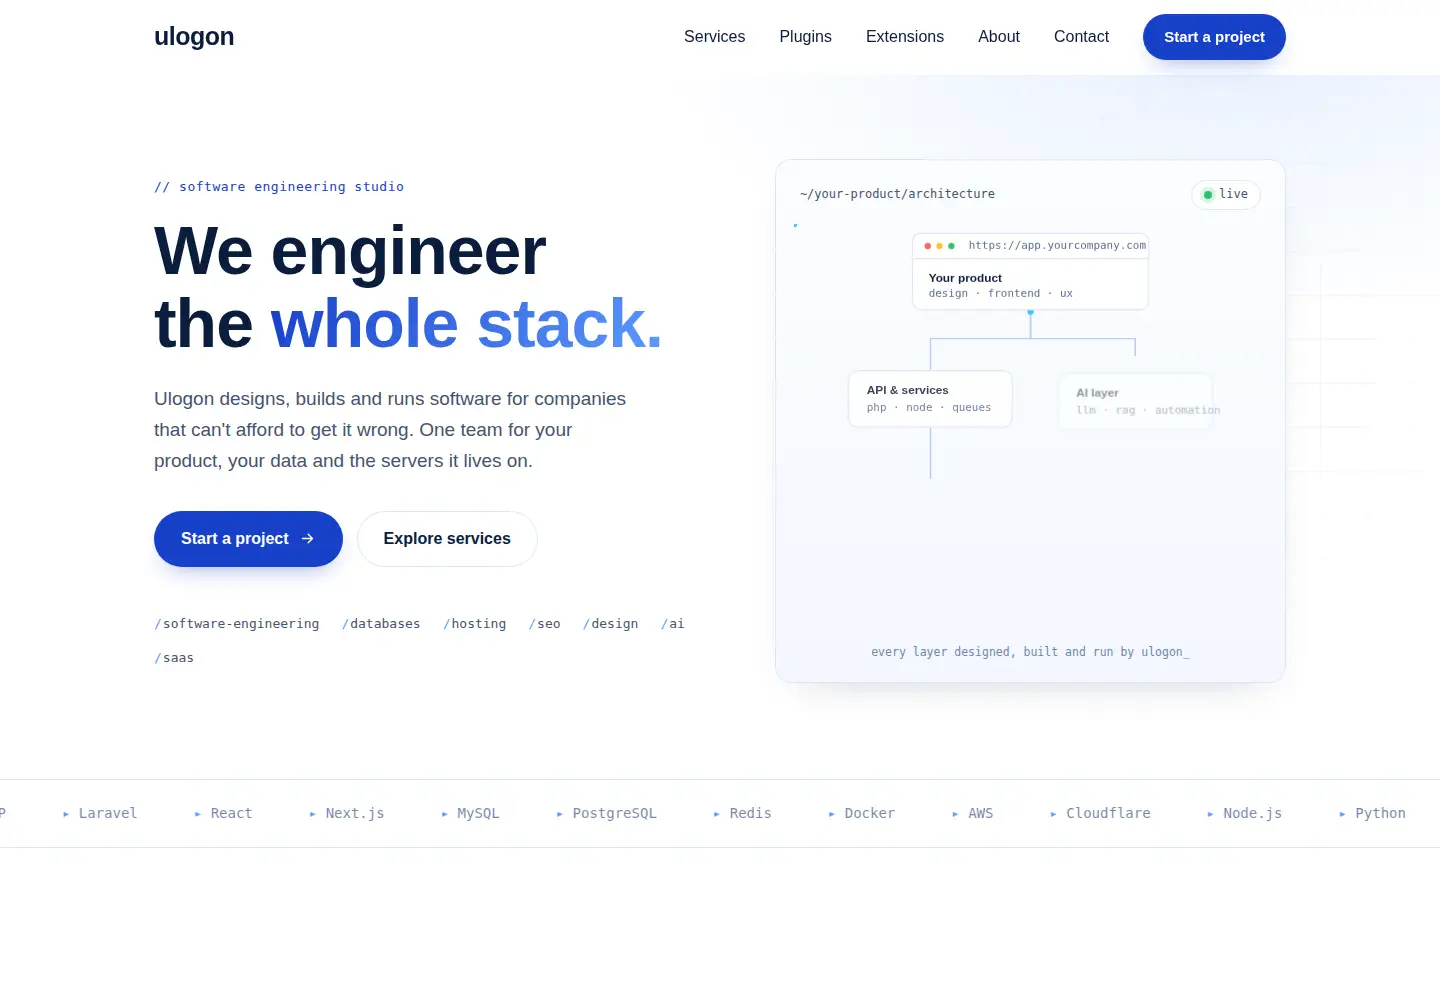This screenshot has width=1440, height=1000.
Task: Open the /saas tag link
Action: click(174, 658)
